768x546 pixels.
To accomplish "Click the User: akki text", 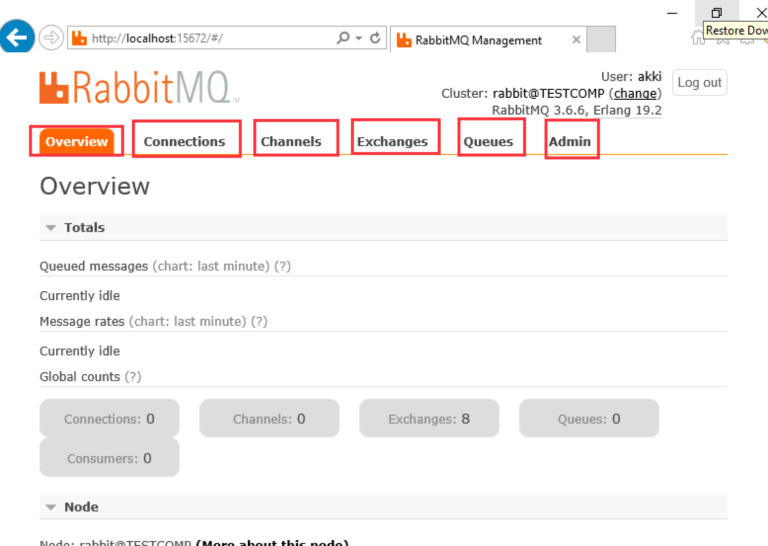I will [x=631, y=76].
